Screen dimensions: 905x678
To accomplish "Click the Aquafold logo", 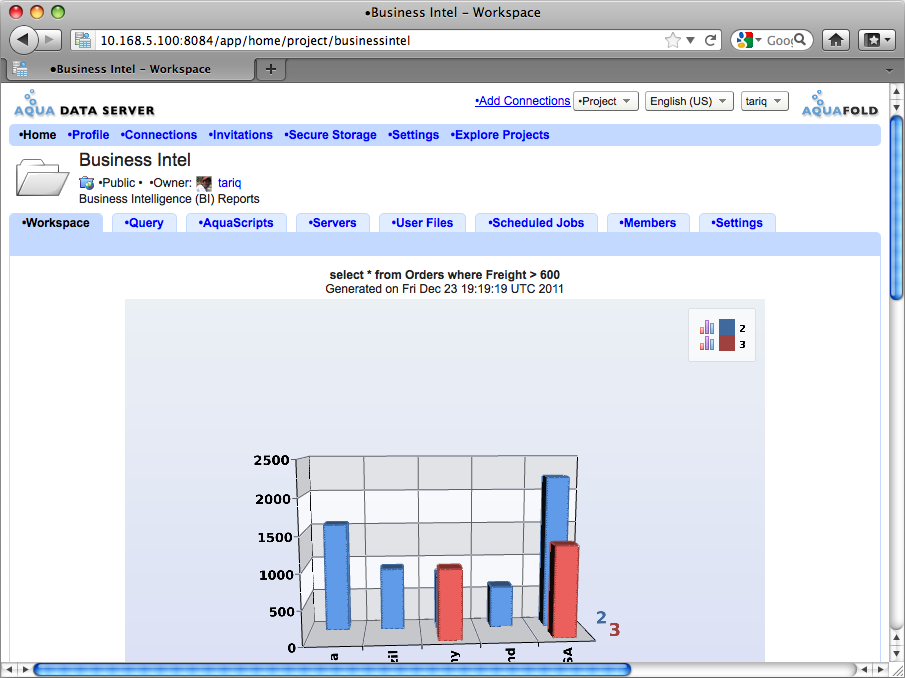I will click(840, 104).
